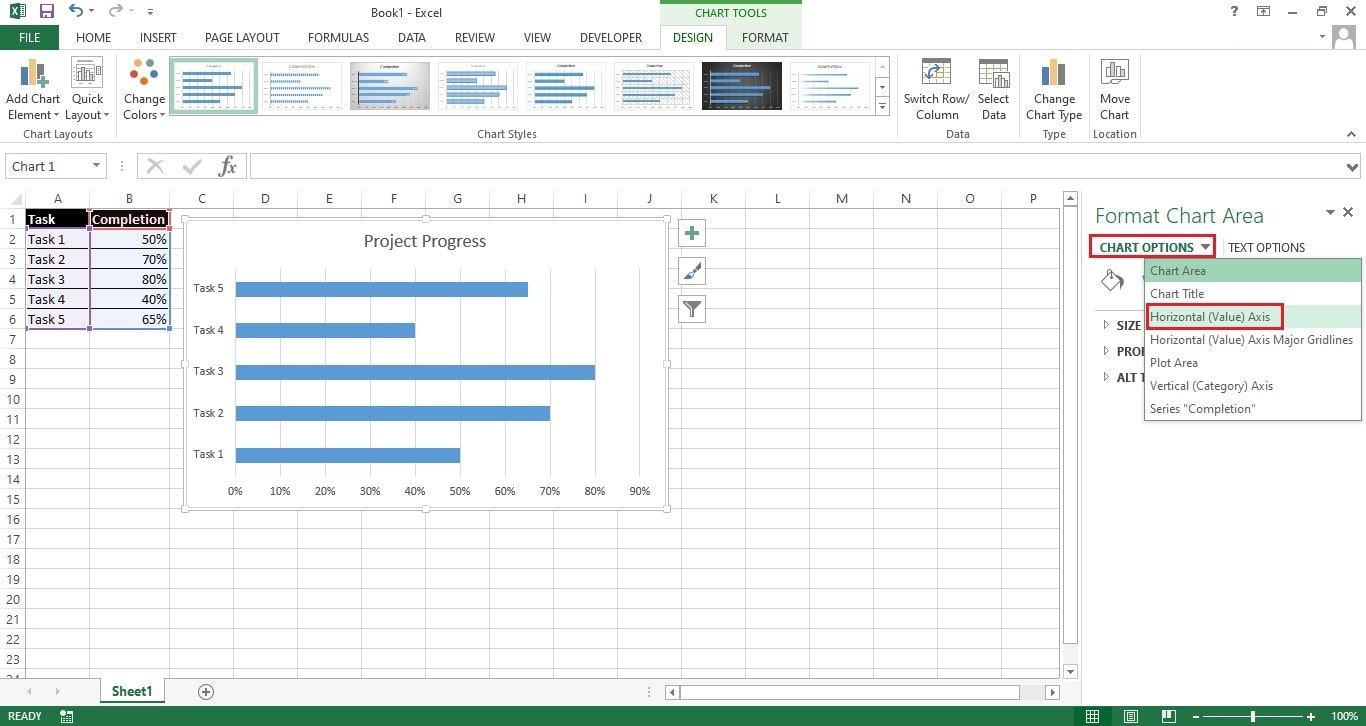The image size is (1366, 726).
Task: Open the FILE menu
Action: (x=29, y=37)
